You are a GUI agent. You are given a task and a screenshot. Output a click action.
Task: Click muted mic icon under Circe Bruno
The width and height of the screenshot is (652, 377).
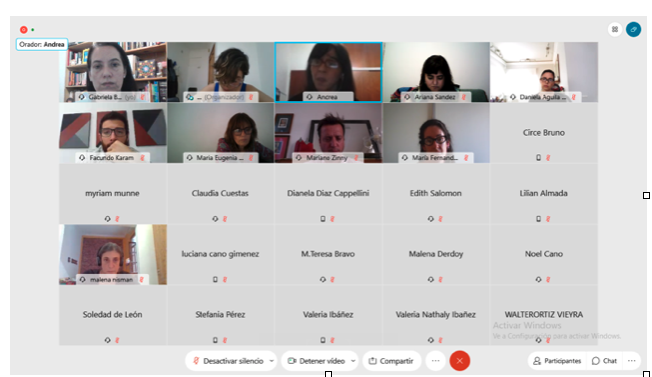(x=548, y=158)
